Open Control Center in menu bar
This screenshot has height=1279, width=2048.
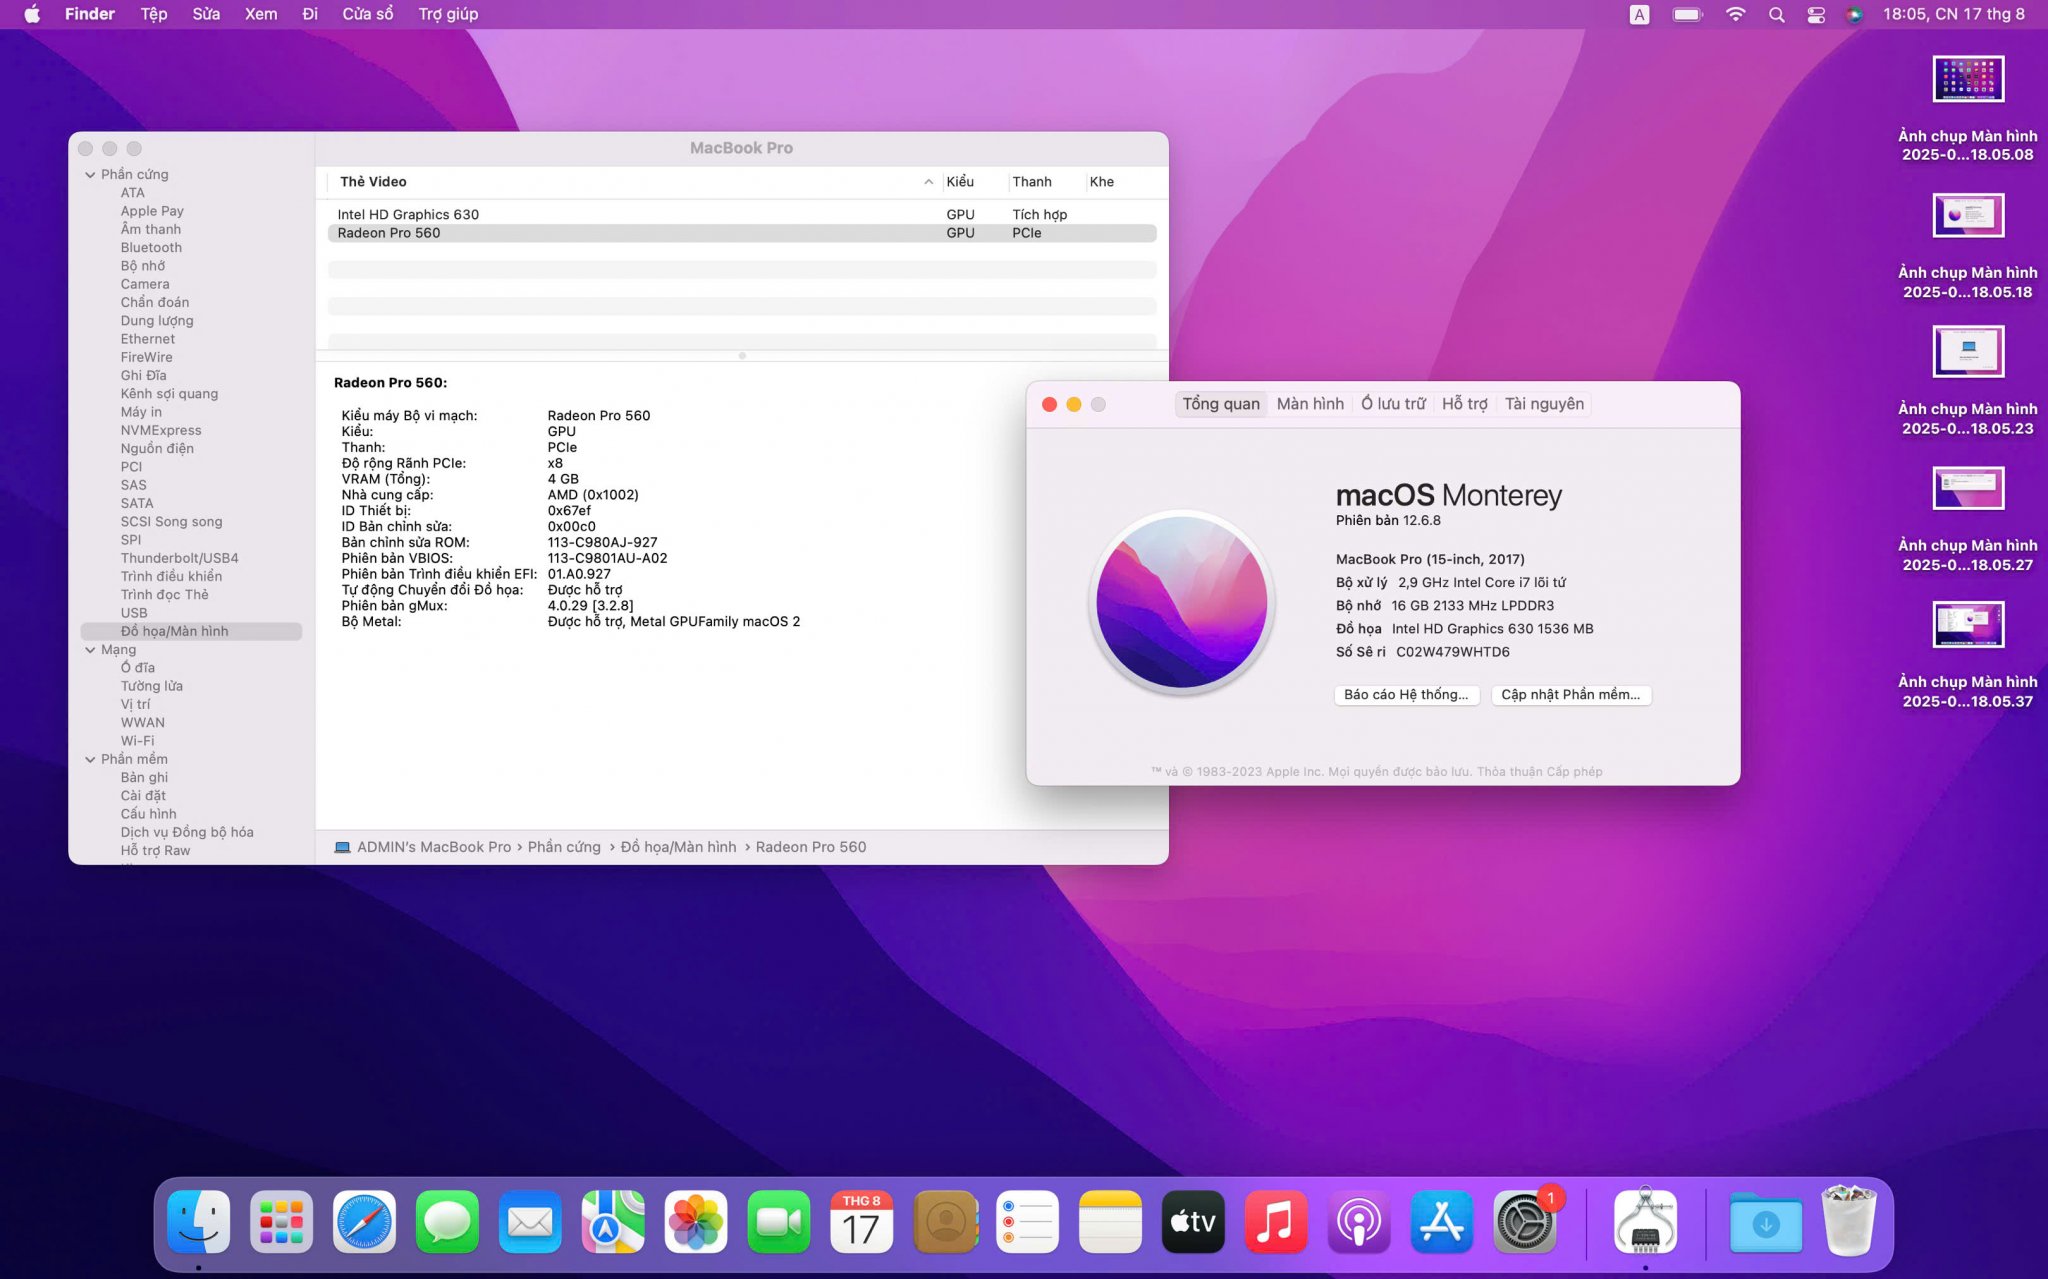(x=1816, y=14)
